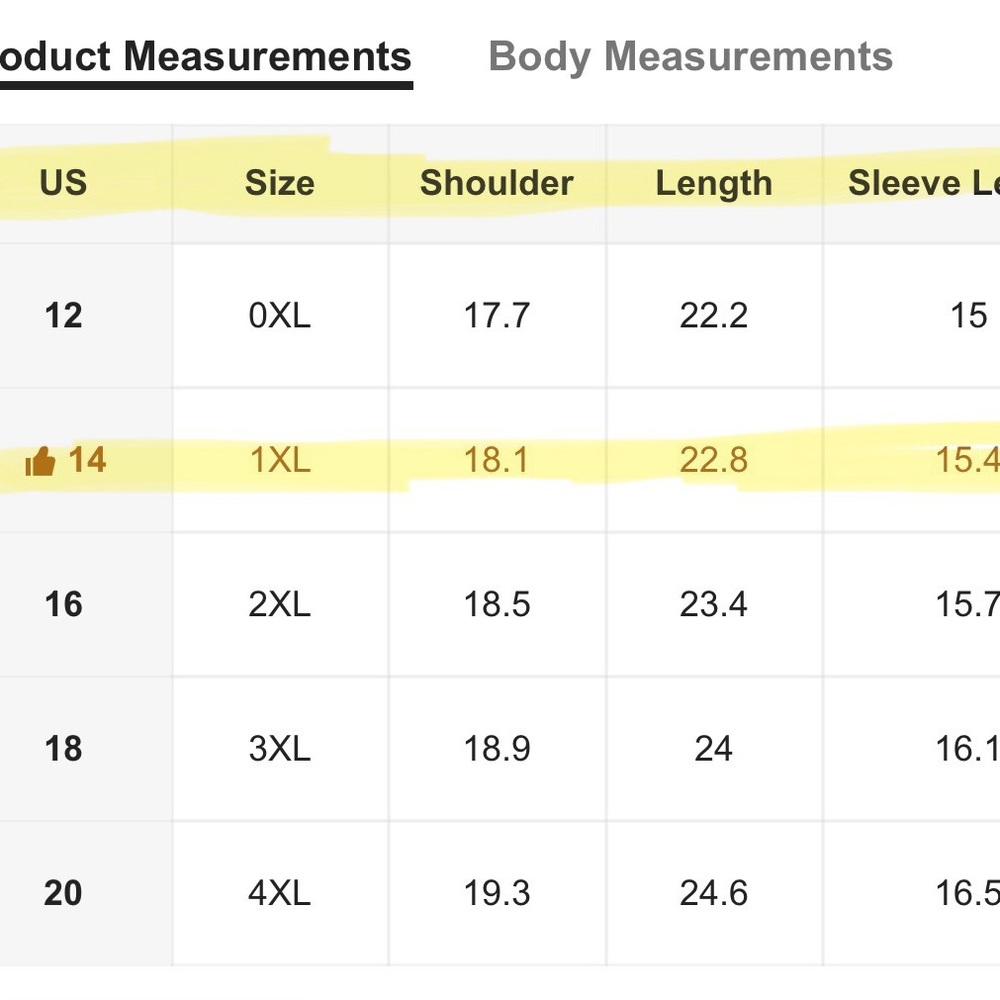The image size is (1000, 1000).
Task: Click the Size column header
Action: (280, 183)
